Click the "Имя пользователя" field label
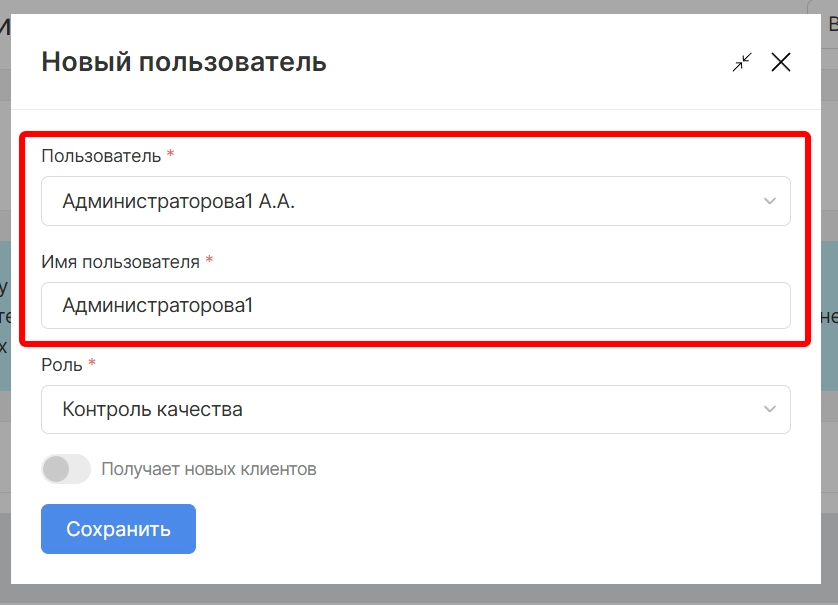Screen dimensions: 838x605 pyautogui.click(x=120, y=261)
